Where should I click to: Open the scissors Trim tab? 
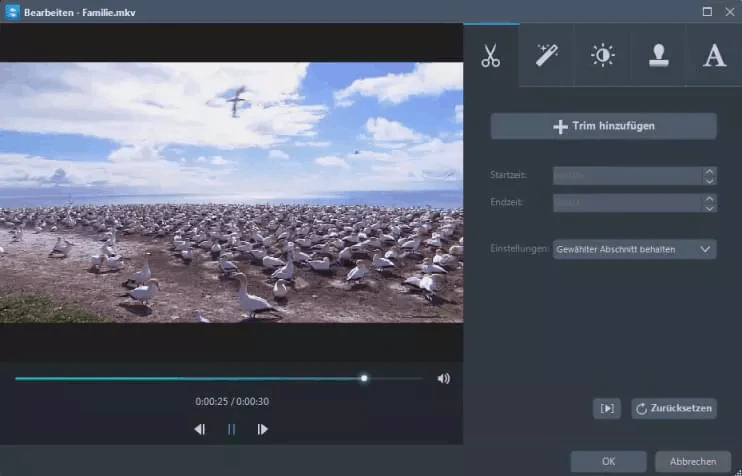[491, 55]
